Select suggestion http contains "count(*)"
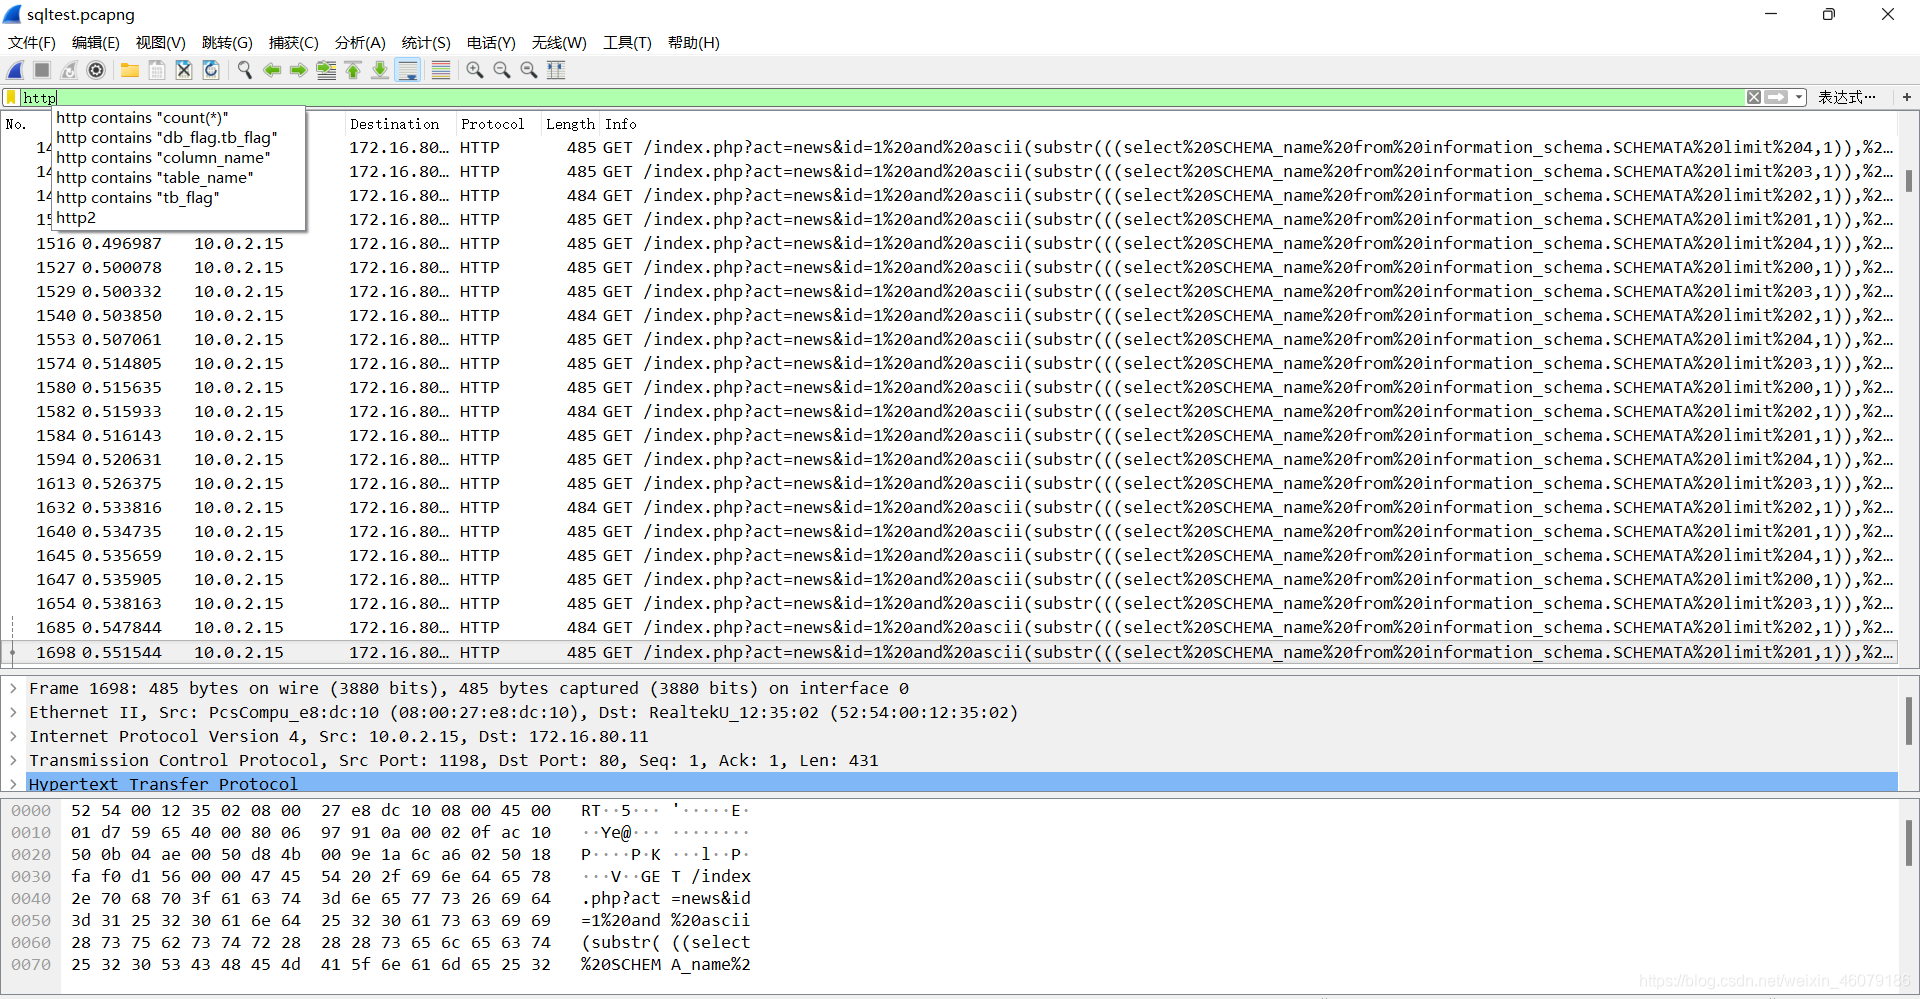The width and height of the screenshot is (1920, 999). [178, 118]
